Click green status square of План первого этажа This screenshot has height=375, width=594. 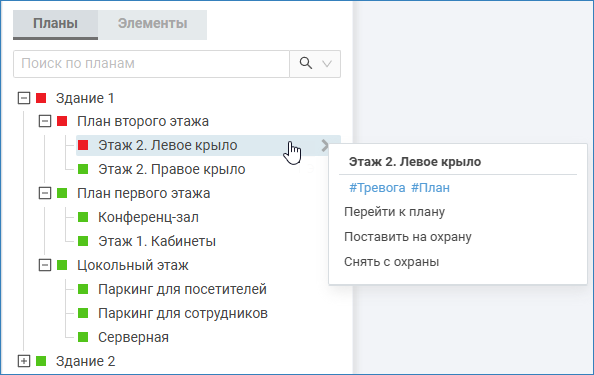62,193
